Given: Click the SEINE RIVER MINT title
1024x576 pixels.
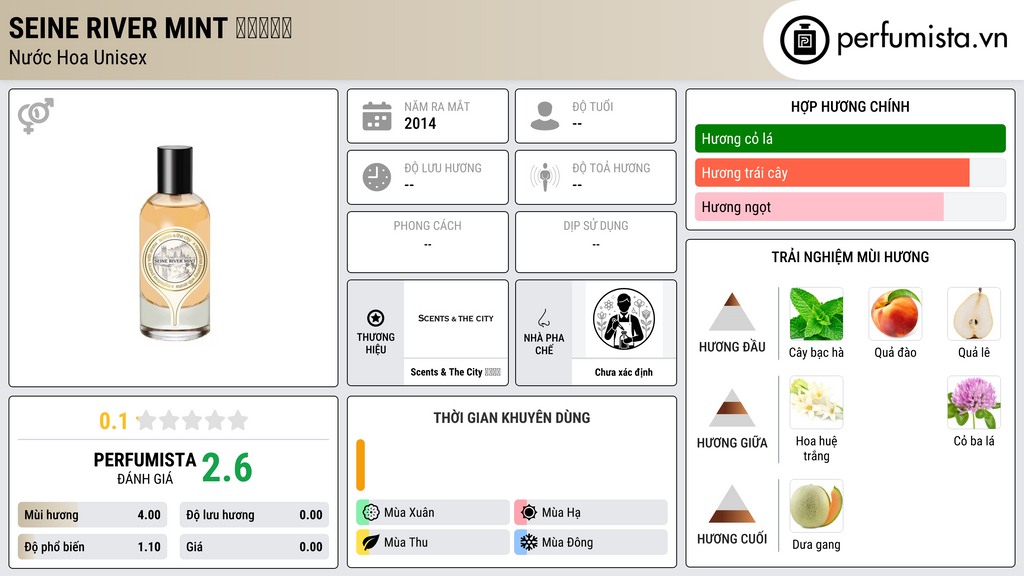Looking at the screenshot, I should click(x=118, y=28).
